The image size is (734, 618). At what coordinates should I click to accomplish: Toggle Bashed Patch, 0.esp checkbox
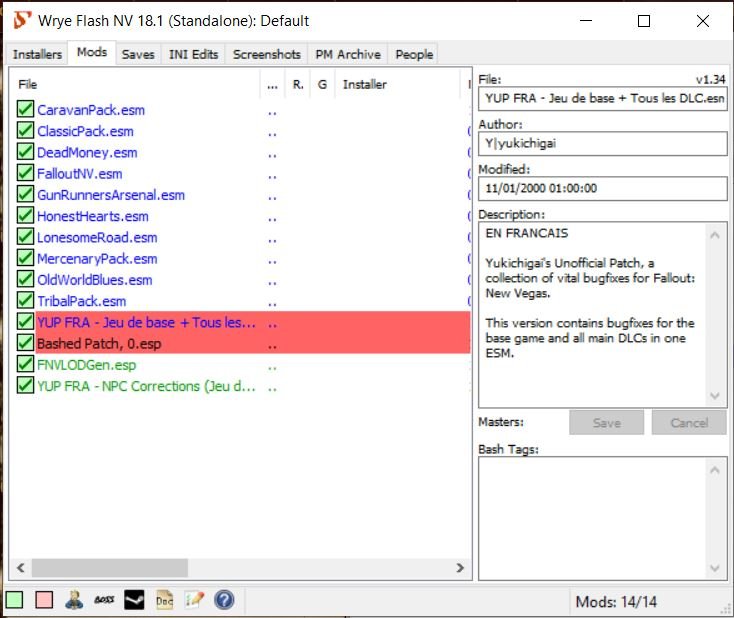coord(25,343)
